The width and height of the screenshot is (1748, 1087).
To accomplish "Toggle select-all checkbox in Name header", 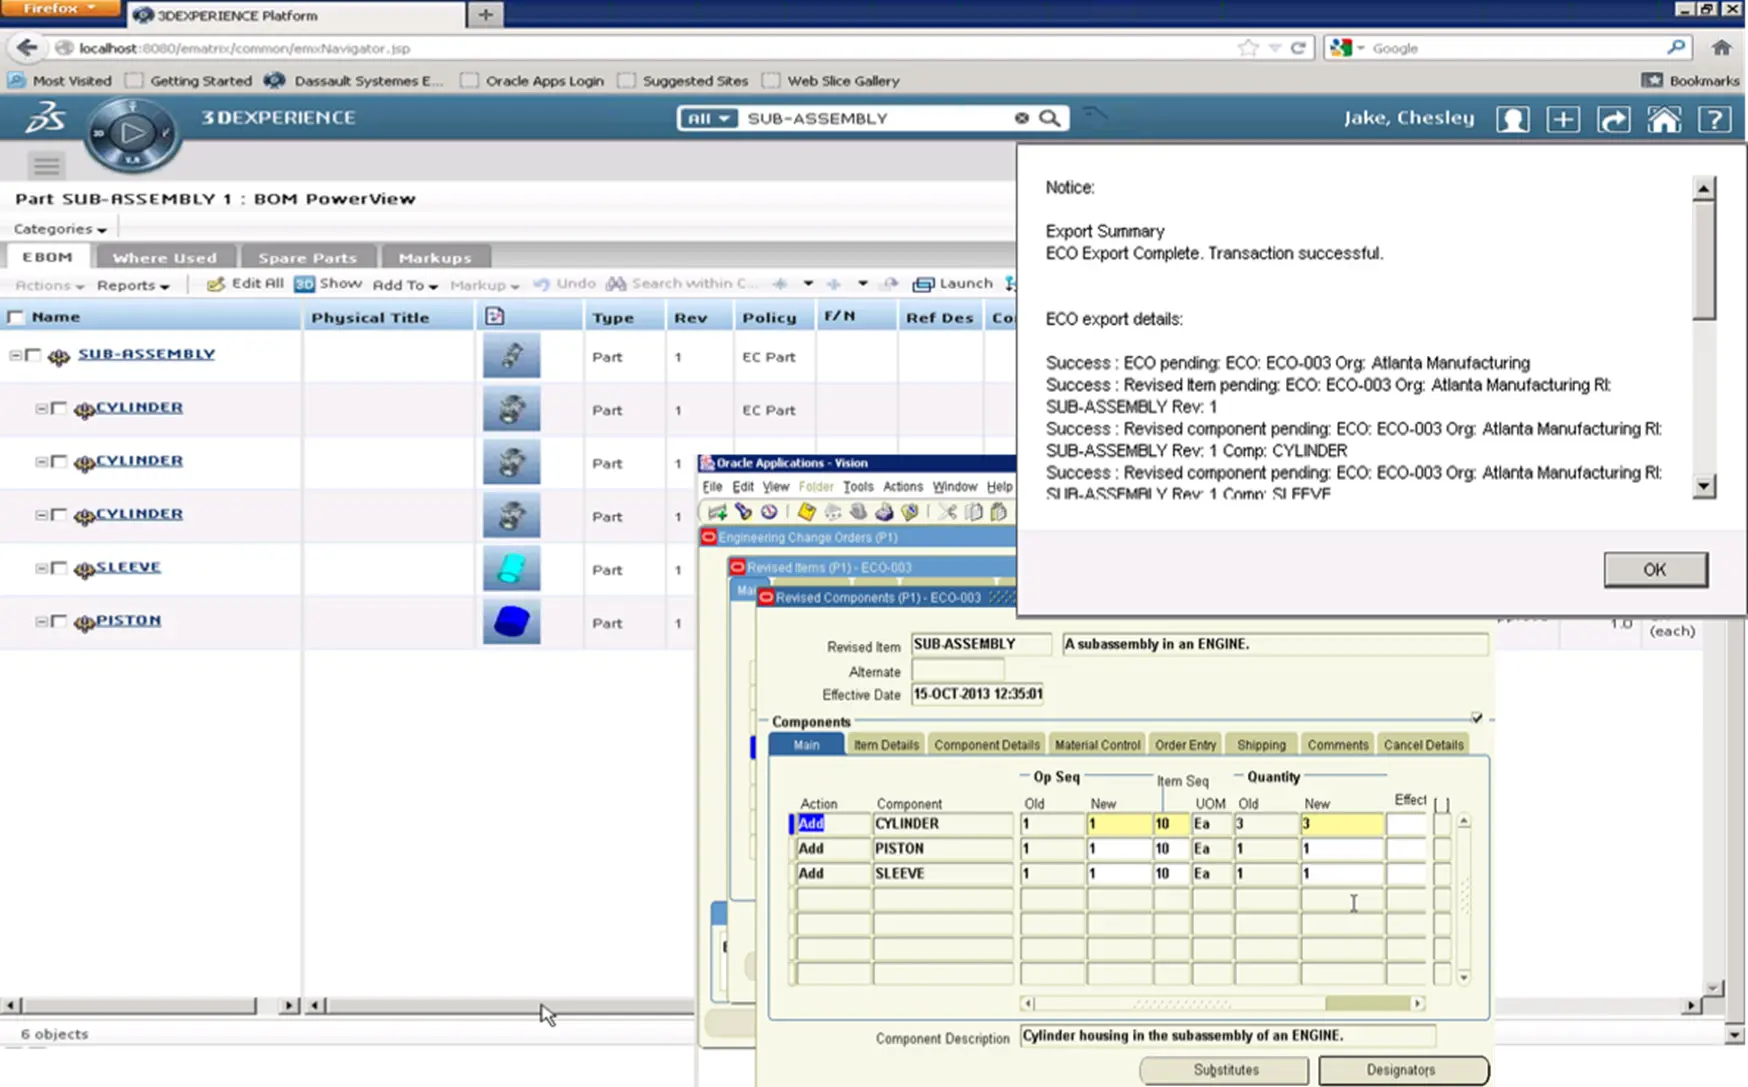I will 15,317.
